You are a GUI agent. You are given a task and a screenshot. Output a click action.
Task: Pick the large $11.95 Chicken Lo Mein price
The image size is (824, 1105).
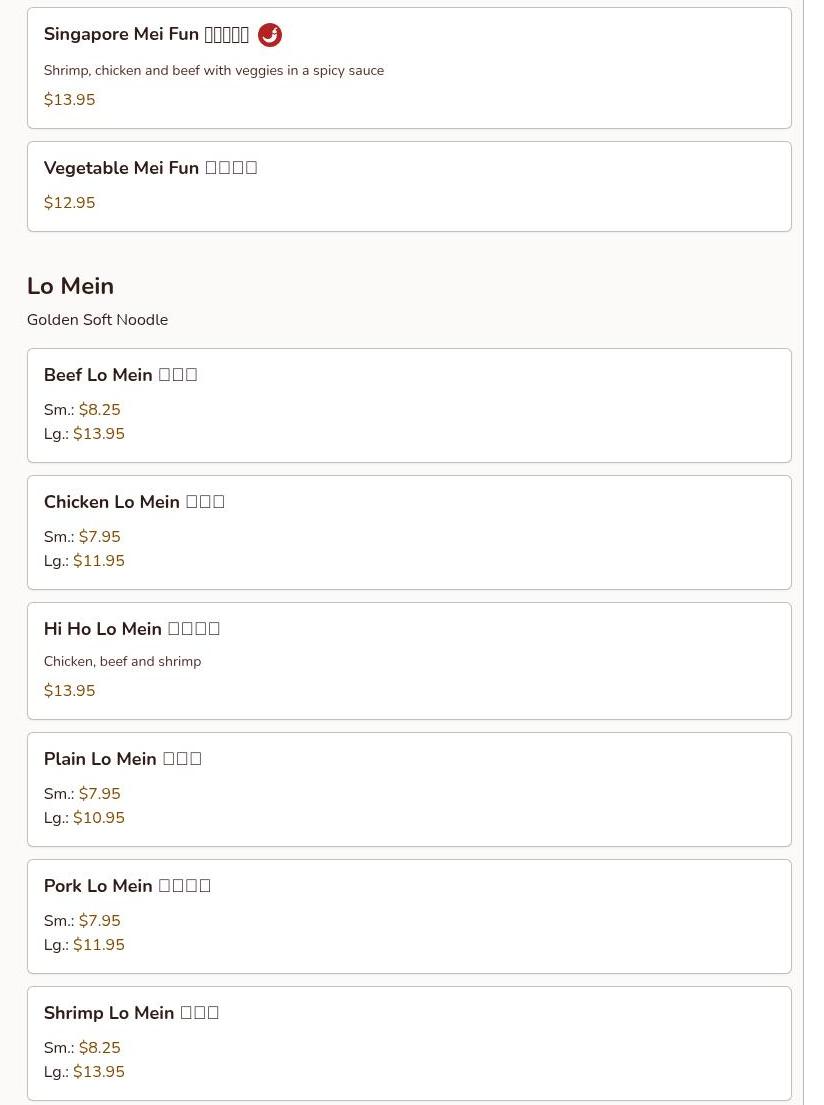click(99, 561)
